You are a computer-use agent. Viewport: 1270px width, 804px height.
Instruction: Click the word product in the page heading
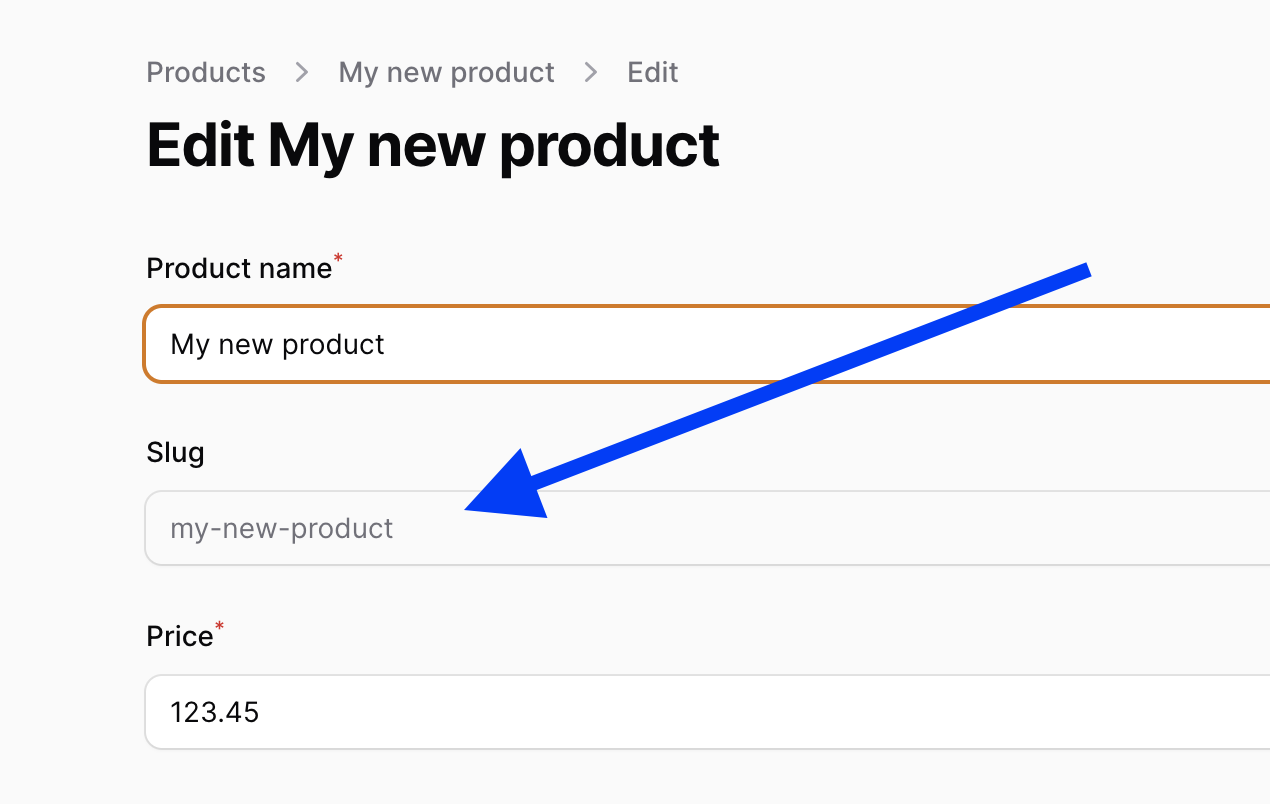point(610,147)
